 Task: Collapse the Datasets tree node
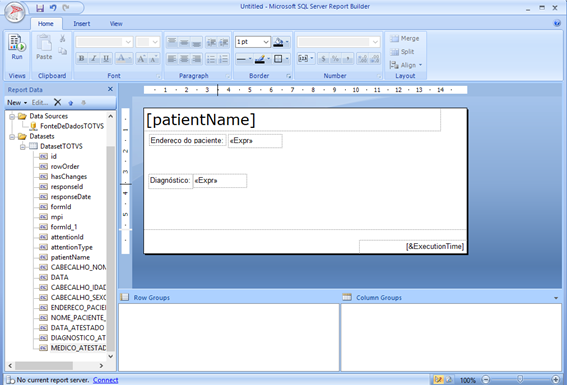tap(12, 137)
